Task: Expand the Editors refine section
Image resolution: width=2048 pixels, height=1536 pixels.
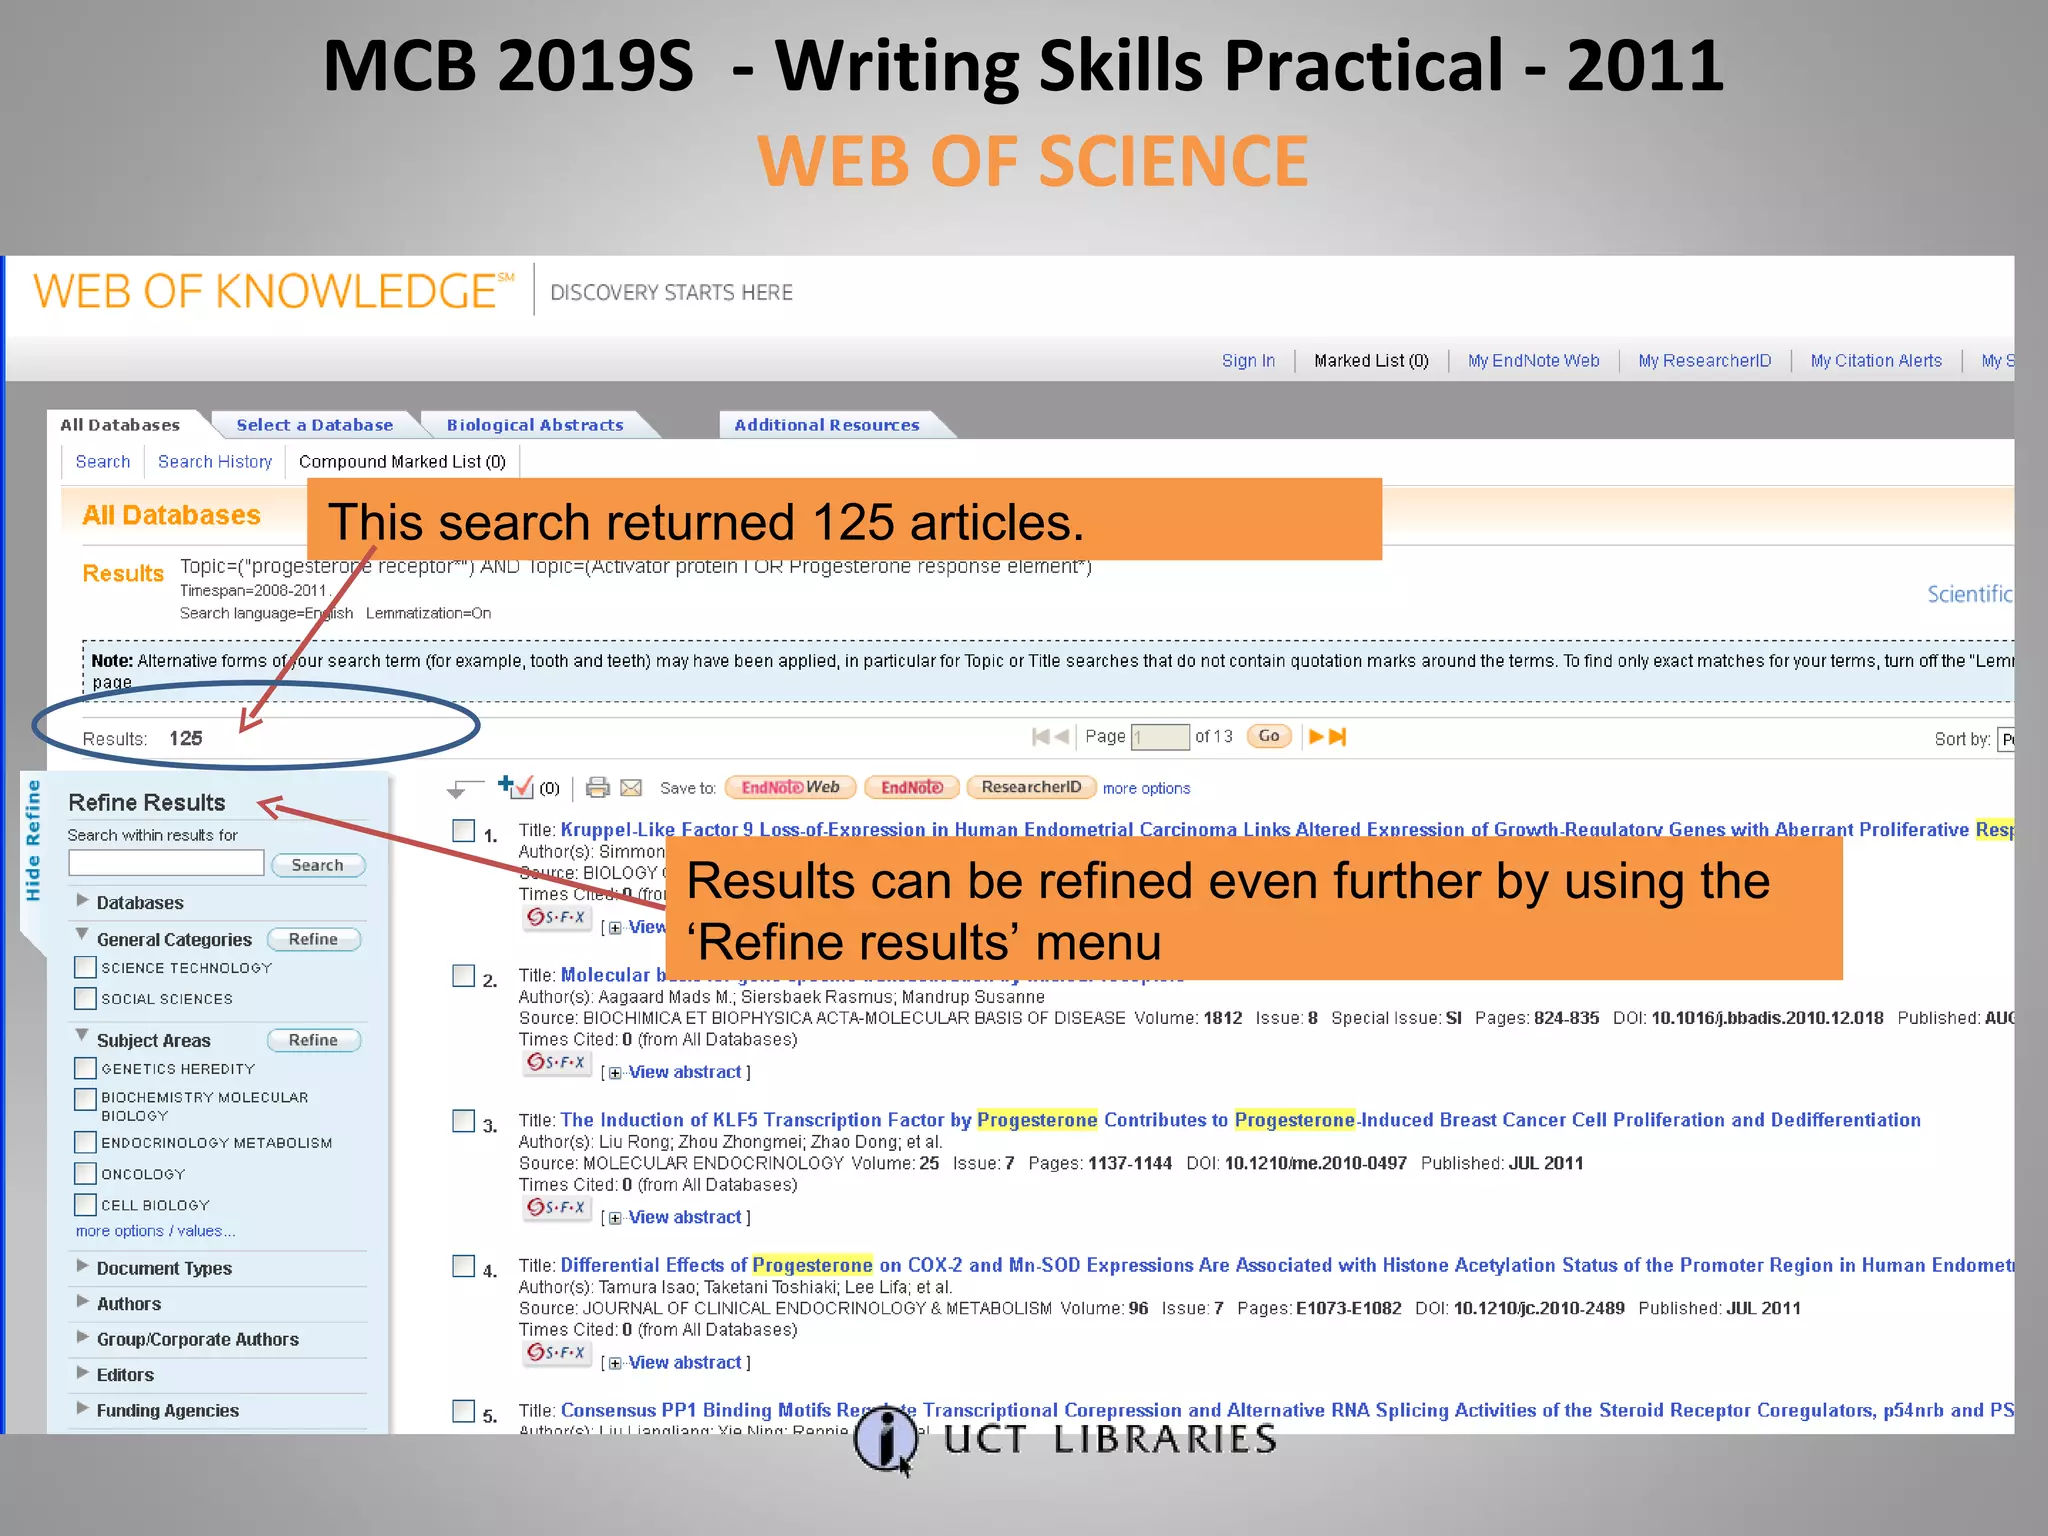Action: point(83,1373)
